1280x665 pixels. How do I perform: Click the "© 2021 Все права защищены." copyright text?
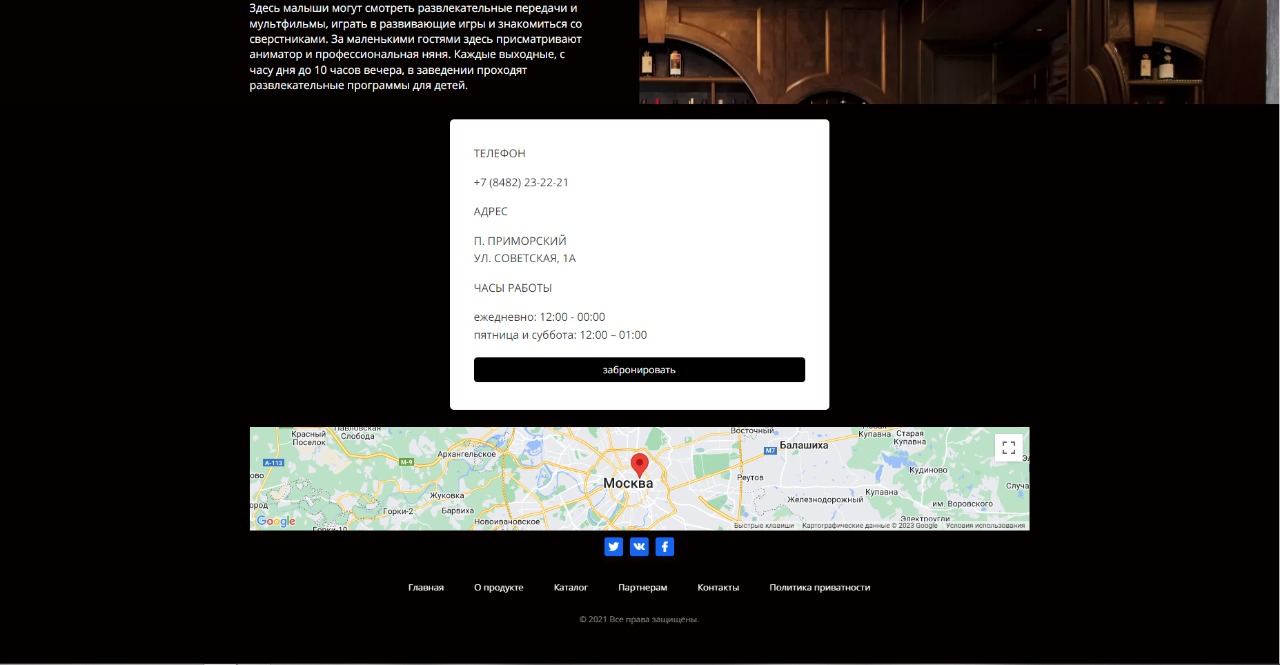tap(639, 619)
